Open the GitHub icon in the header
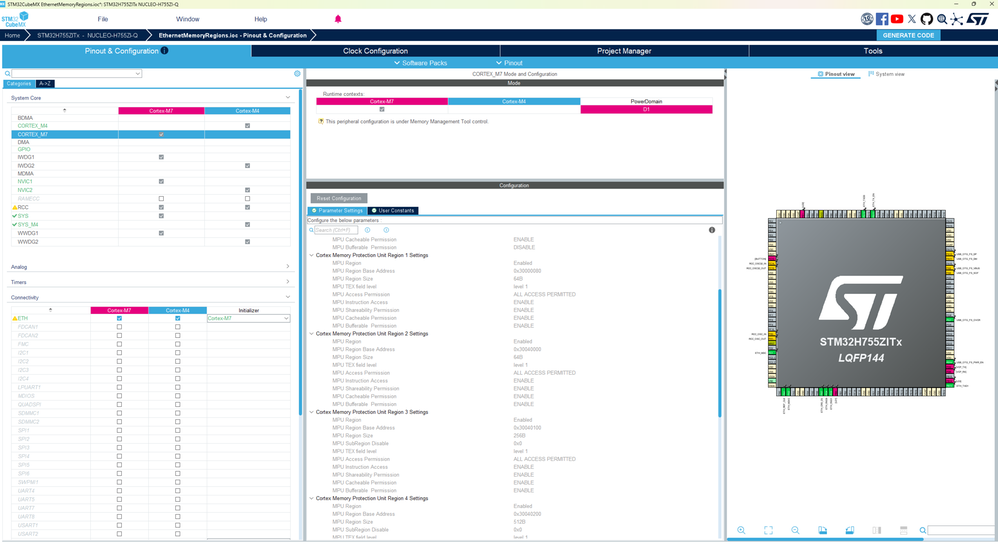The height and width of the screenshot is (545, 998). (x=926, y=19)
